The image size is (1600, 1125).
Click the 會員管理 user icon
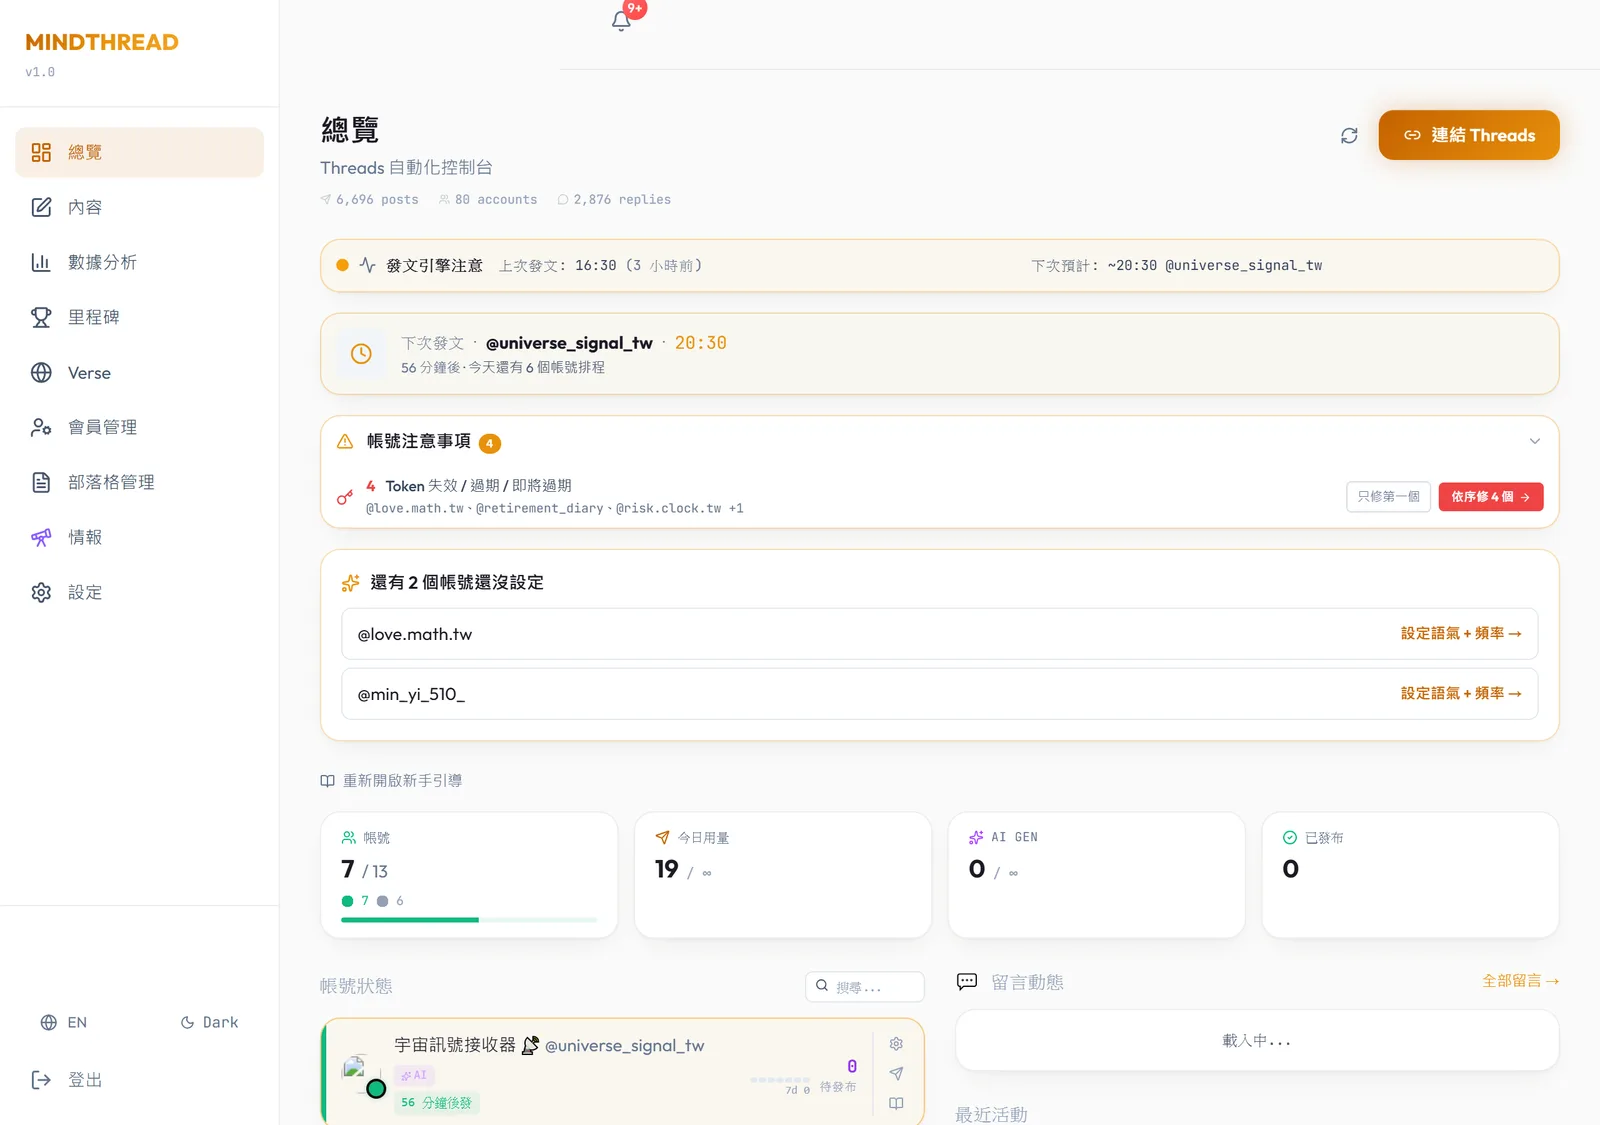tap(41, 427)
